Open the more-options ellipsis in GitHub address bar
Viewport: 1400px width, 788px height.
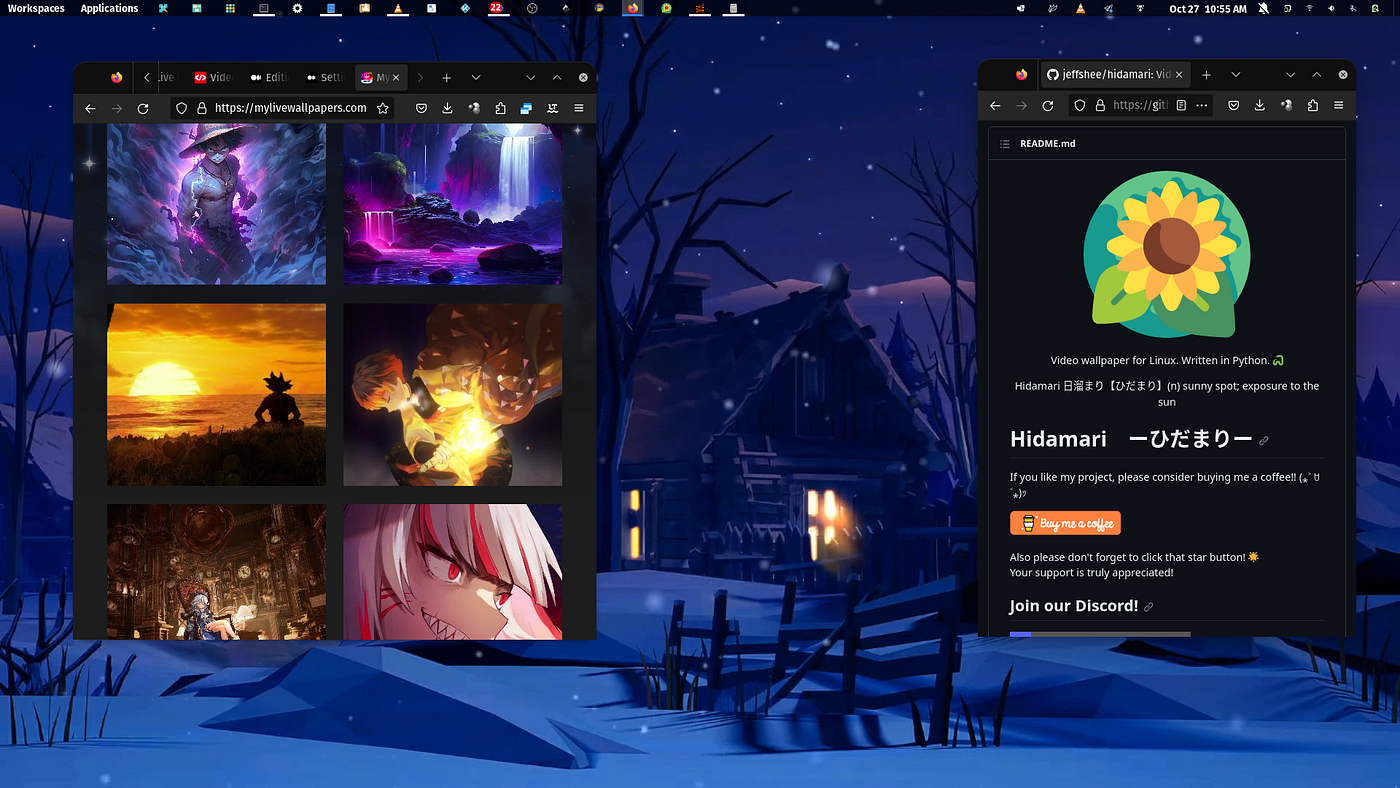(x=1201, y=105)
